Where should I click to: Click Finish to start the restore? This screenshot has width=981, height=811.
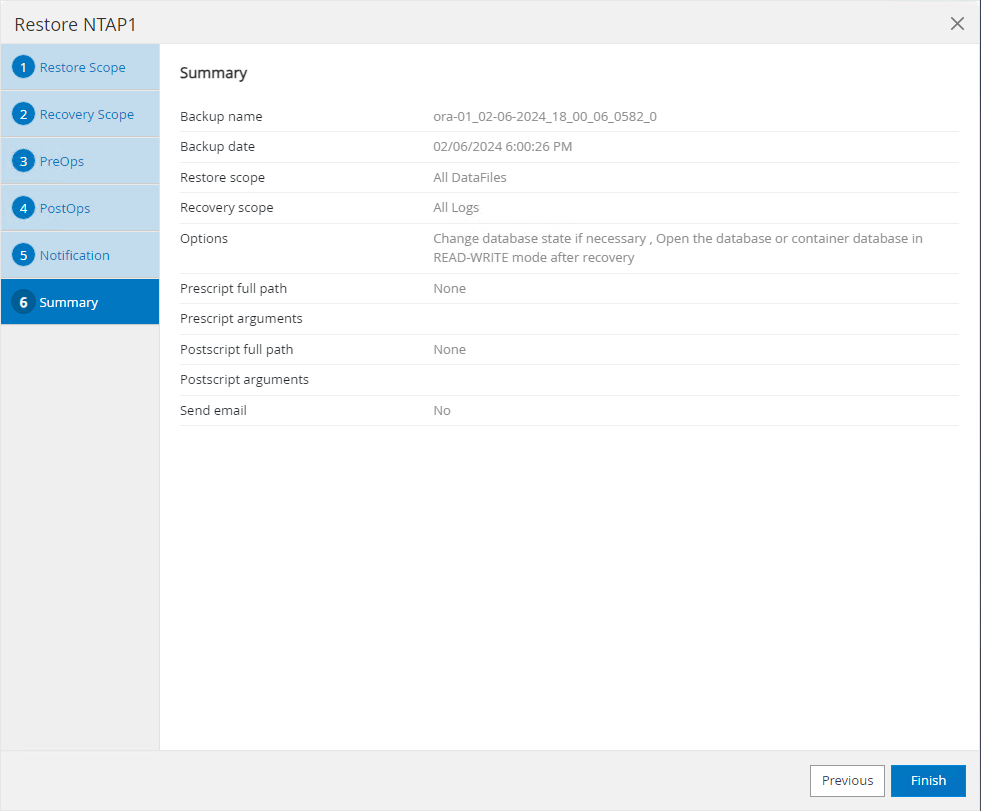tap(928, 781)
